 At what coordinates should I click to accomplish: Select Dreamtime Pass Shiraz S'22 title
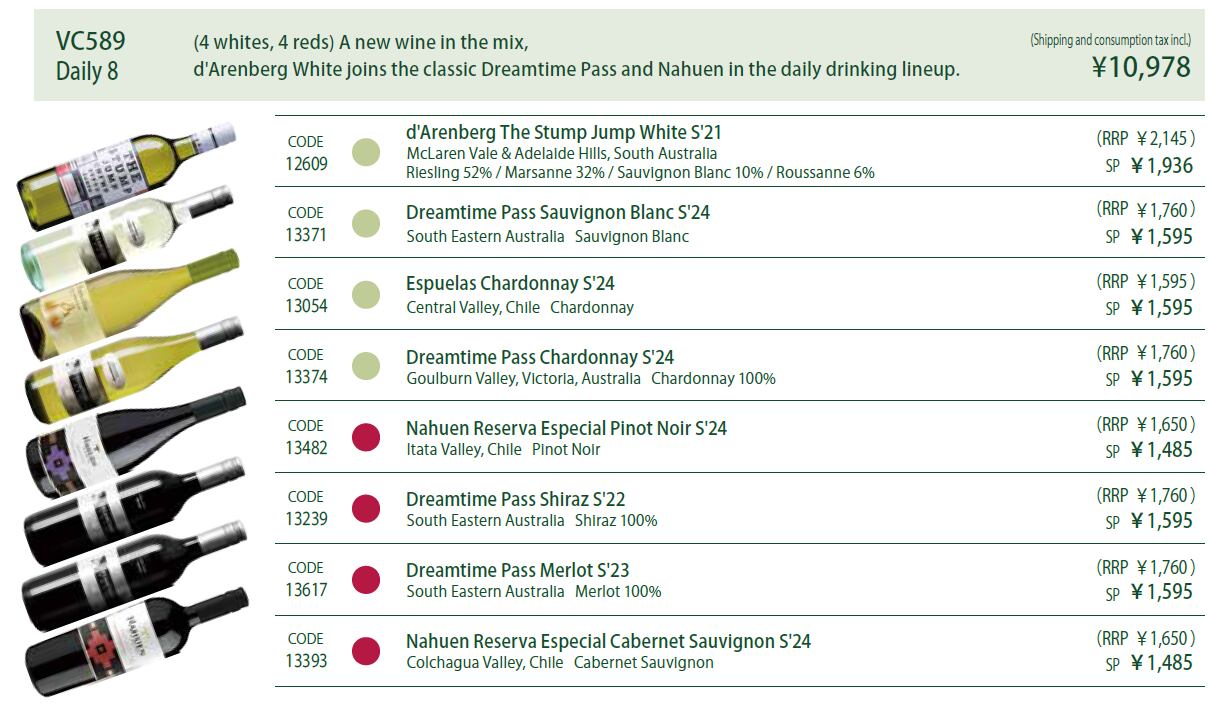(515, 499)
